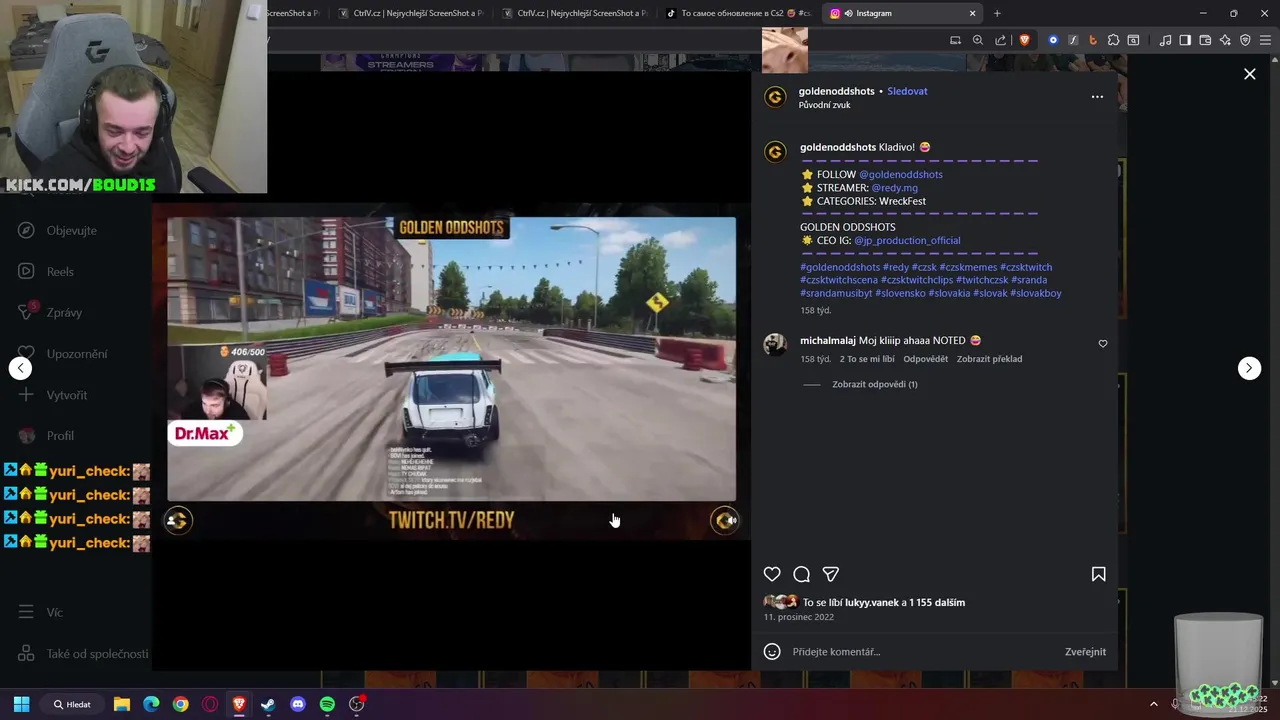Follow goldenoddshots via Sledovat
1280x720 pixels.
[907, 91]
